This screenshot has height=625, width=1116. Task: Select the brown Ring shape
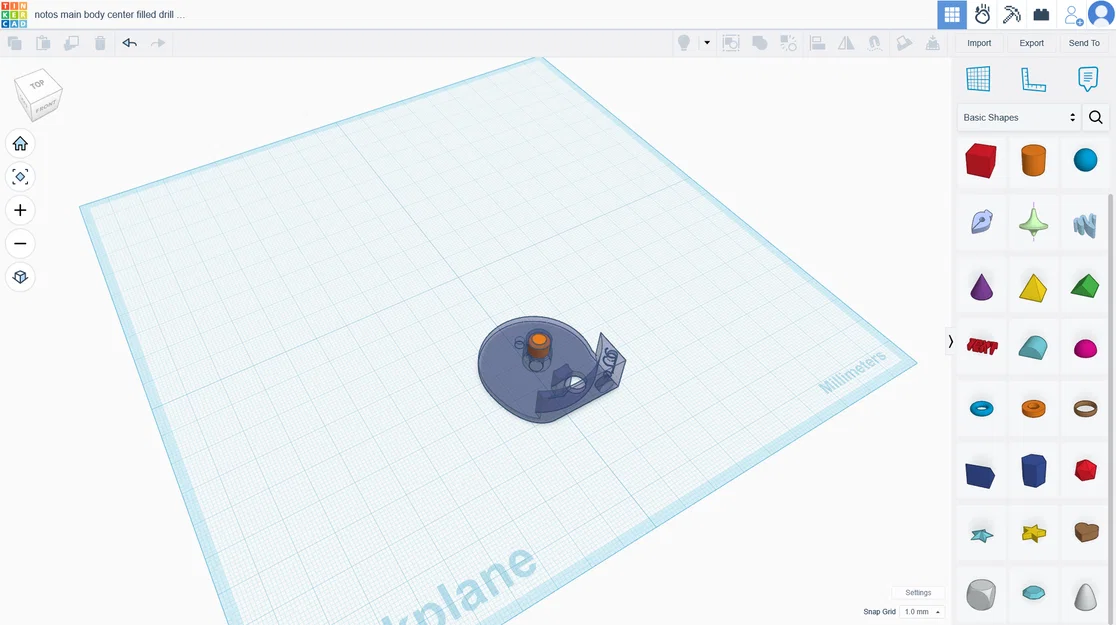(x=1085, y=409)
